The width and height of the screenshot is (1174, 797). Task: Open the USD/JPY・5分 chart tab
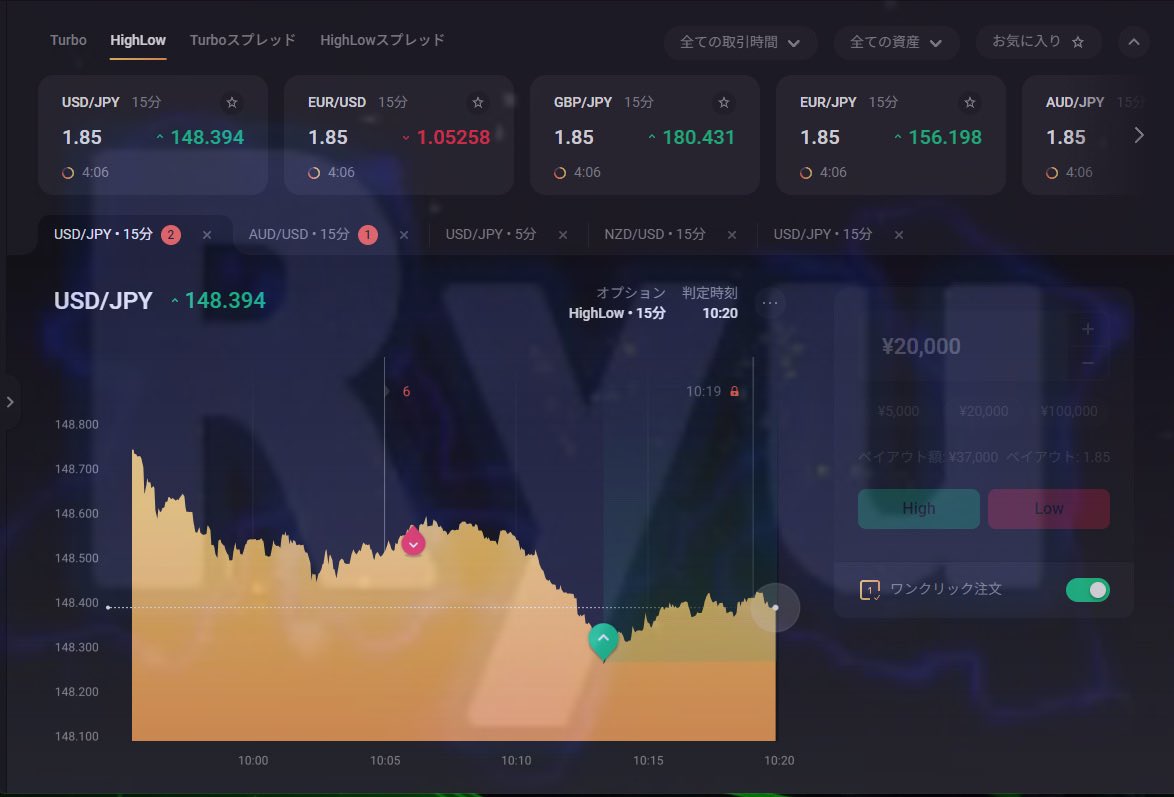490,234
